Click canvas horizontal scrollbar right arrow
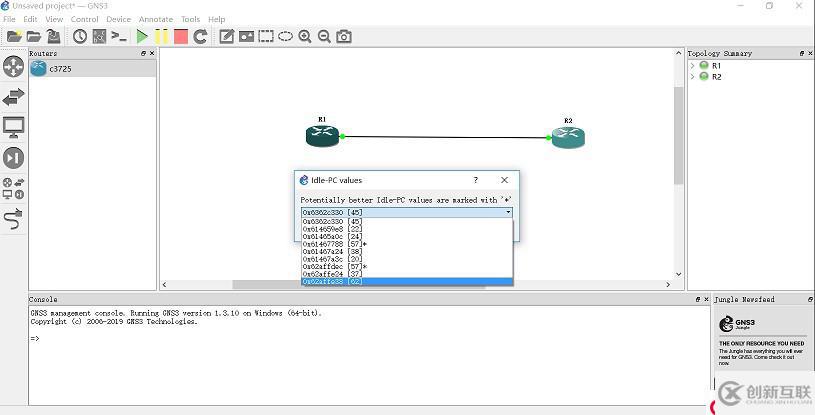 click(668, 284)
